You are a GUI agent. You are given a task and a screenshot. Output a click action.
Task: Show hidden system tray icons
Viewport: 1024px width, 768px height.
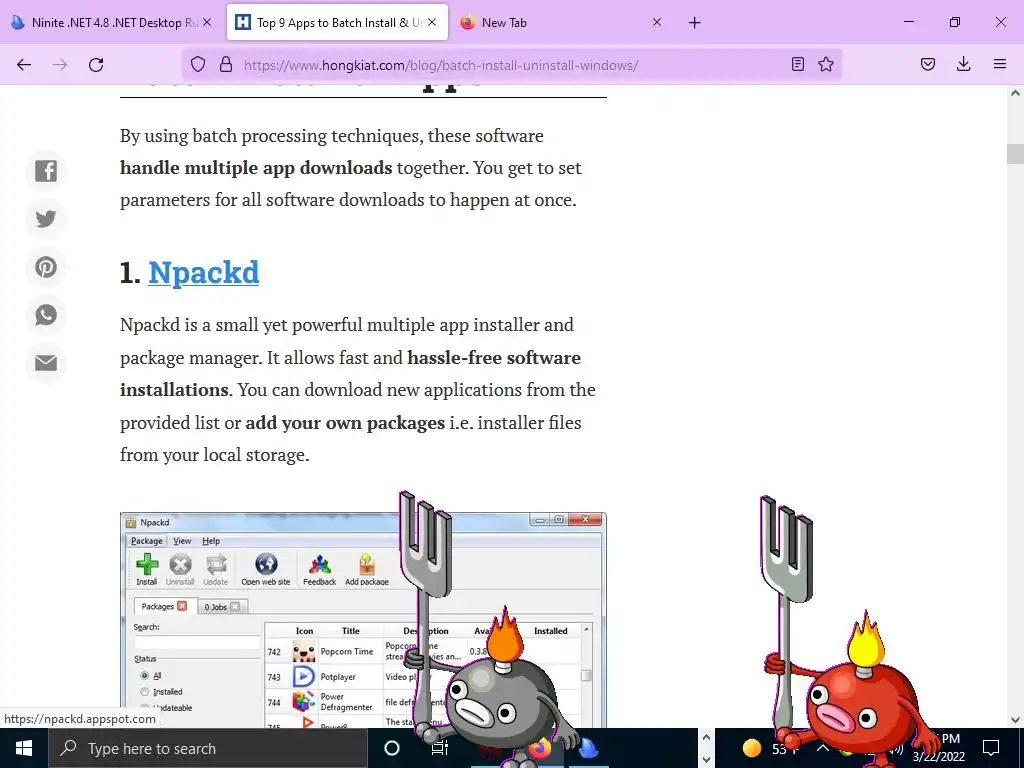822,748
